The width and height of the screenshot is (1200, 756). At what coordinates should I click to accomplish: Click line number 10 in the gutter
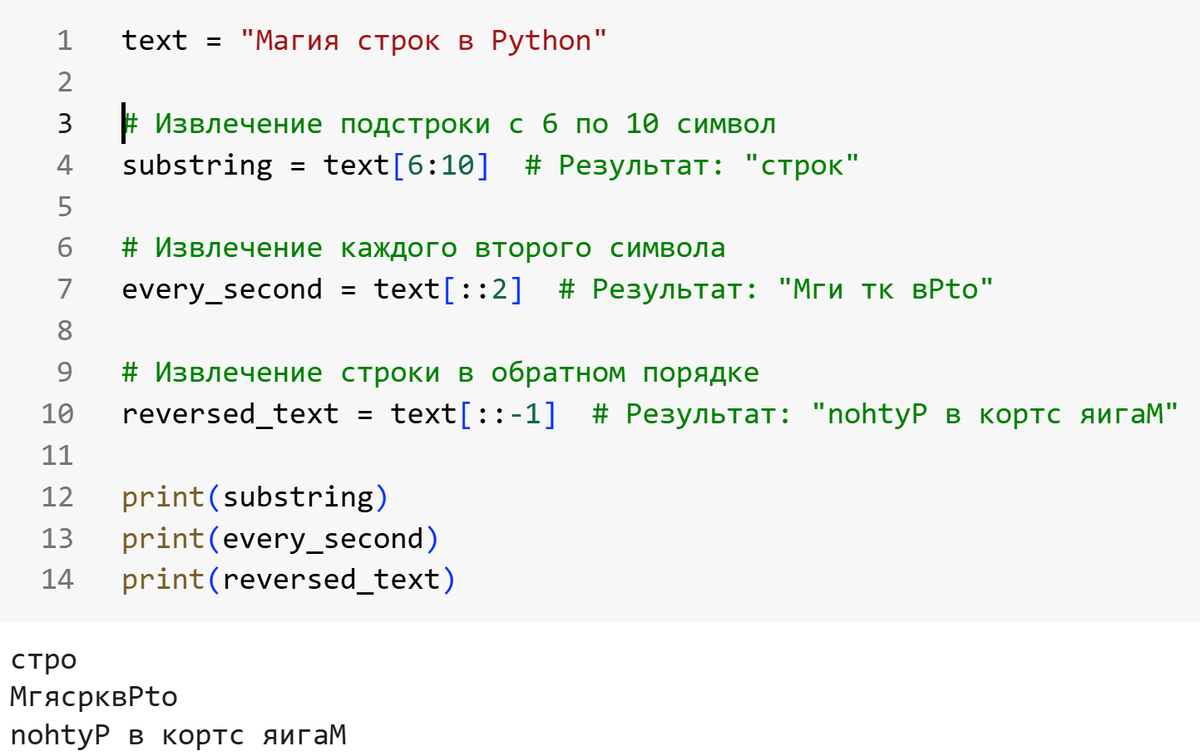pos(57,414)
